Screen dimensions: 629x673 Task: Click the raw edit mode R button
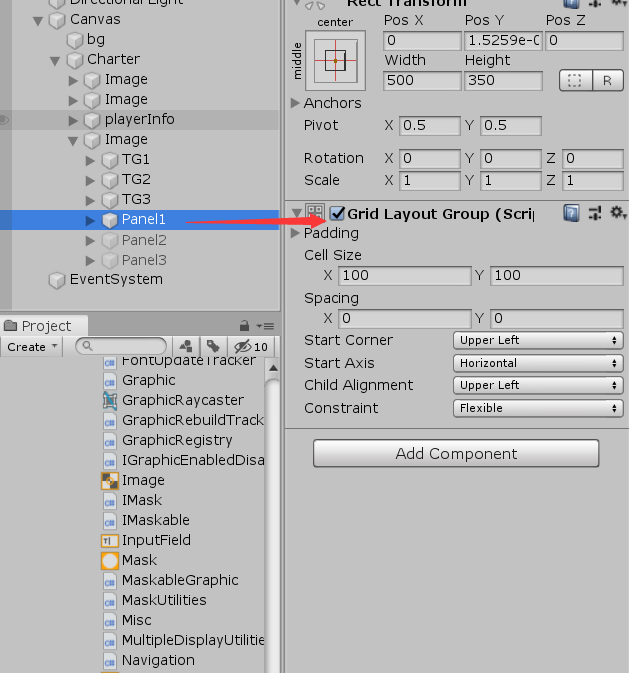point(608,80)
